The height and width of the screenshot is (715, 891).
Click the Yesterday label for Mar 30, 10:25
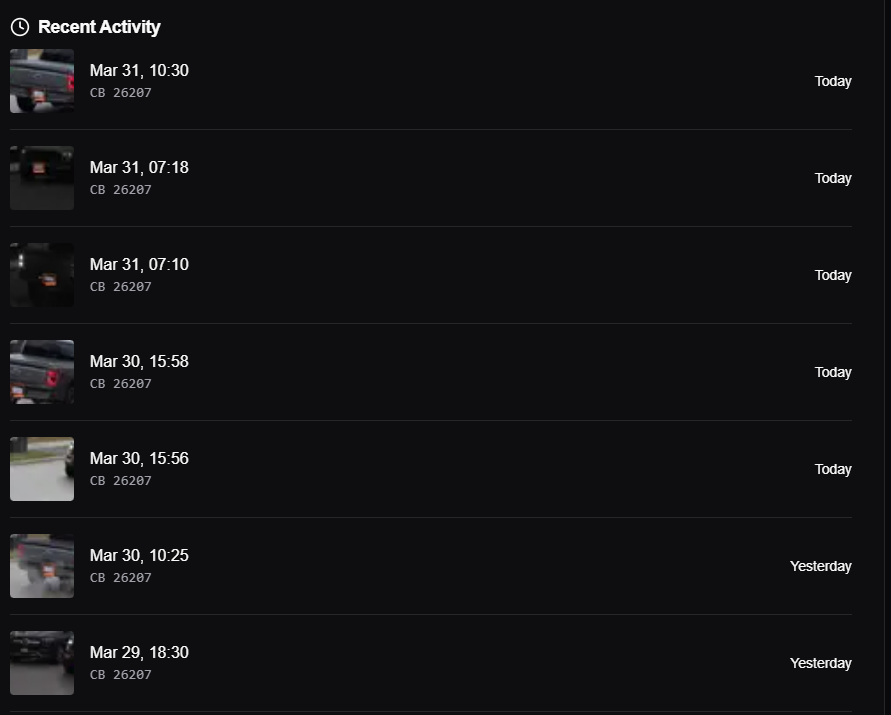click(x=821, y=567)
